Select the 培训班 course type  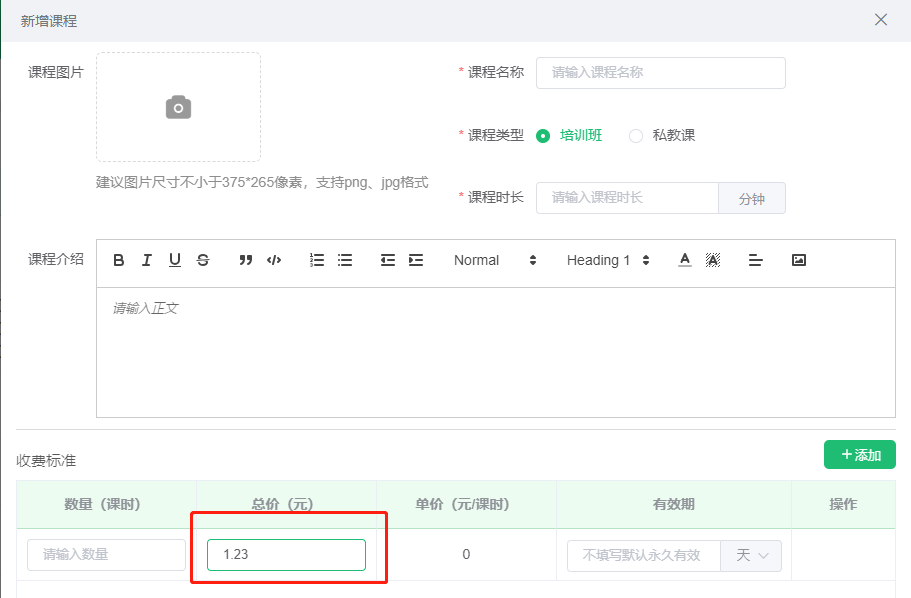(x=543, y=136)
